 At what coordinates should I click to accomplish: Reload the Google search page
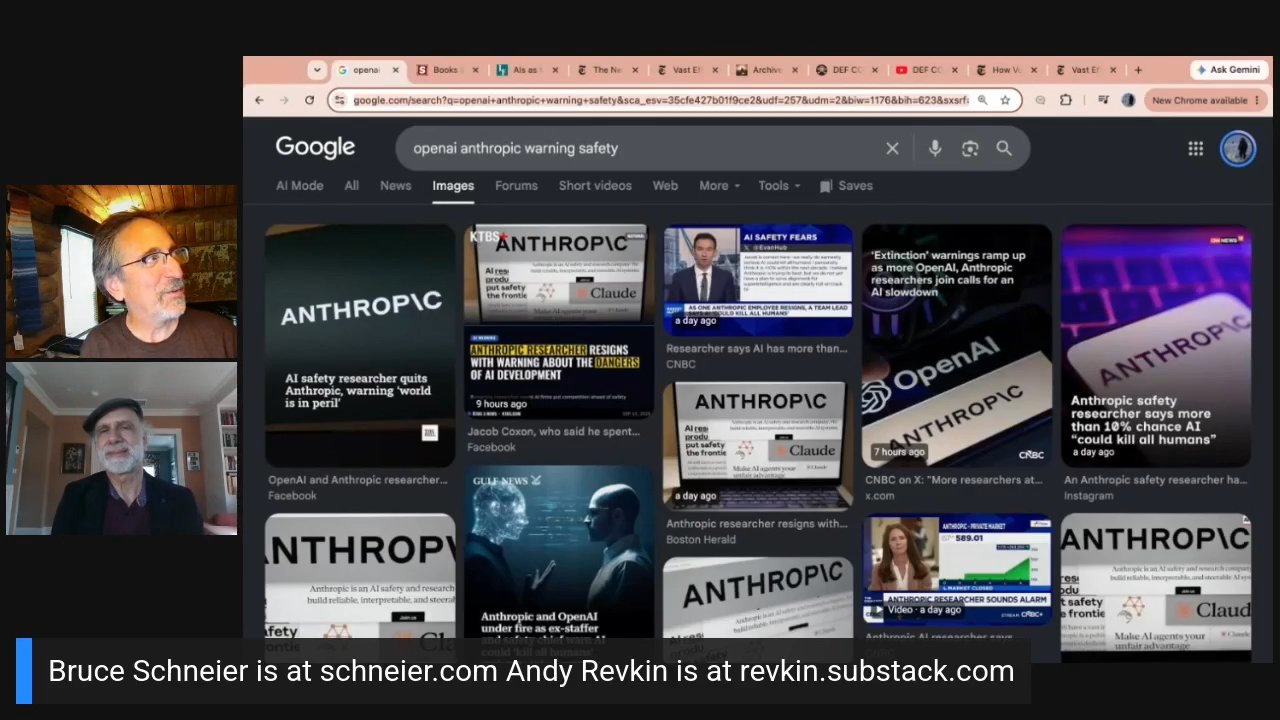(309, 100)
